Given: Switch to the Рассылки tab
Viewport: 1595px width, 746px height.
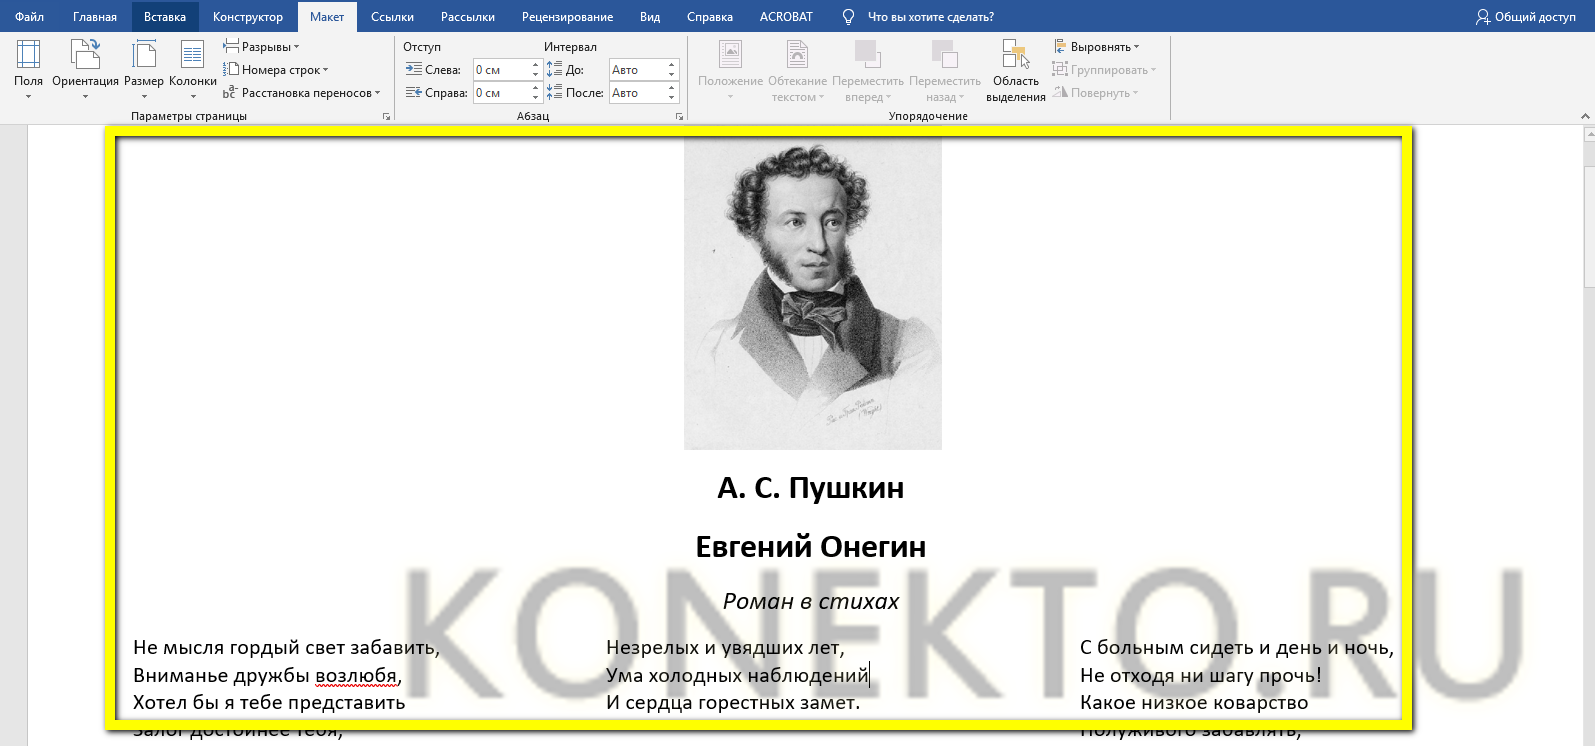Looking at the screenshot, I should (x=468, y=17).
